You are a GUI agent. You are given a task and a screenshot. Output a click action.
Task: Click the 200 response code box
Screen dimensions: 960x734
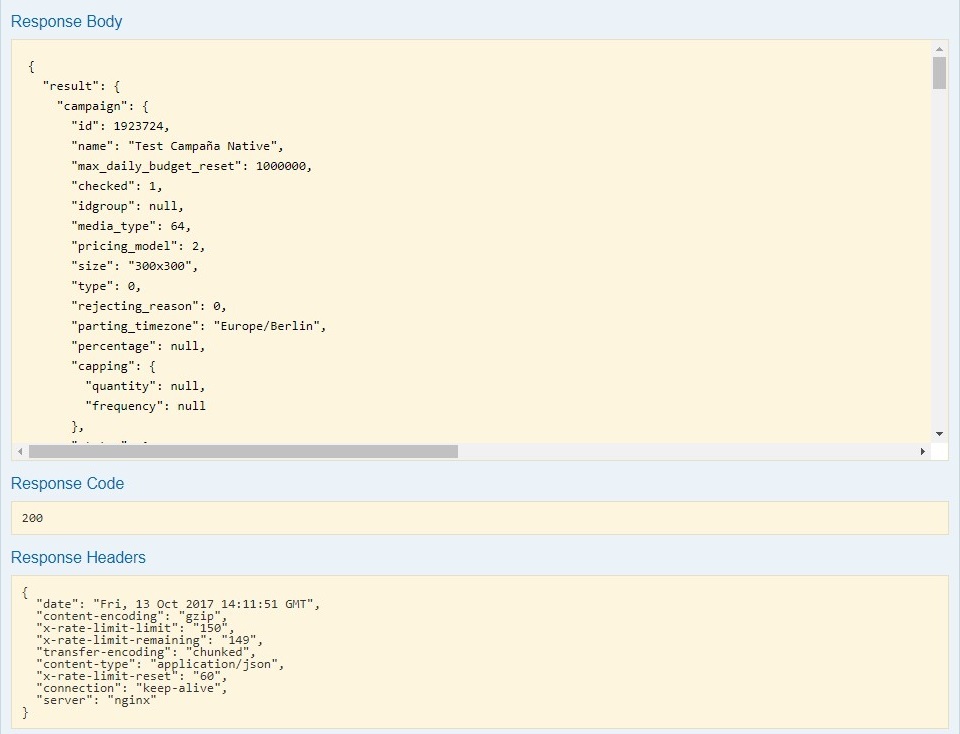click(479, 518)
